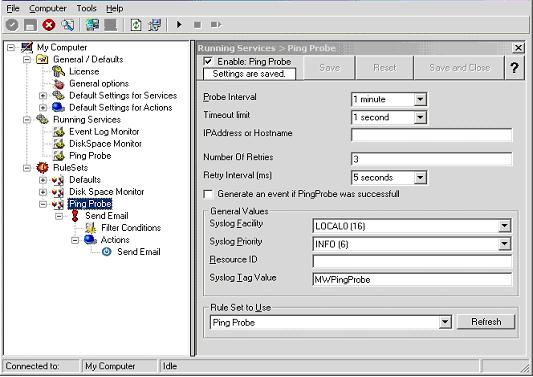Click the RuleSets alarm icon
This screenshot has height=377, width=533.
[42, 168]
